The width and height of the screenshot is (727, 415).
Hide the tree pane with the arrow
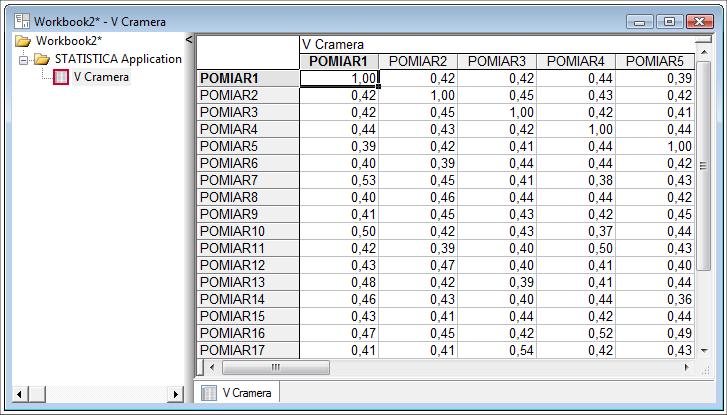coord(189,40)
